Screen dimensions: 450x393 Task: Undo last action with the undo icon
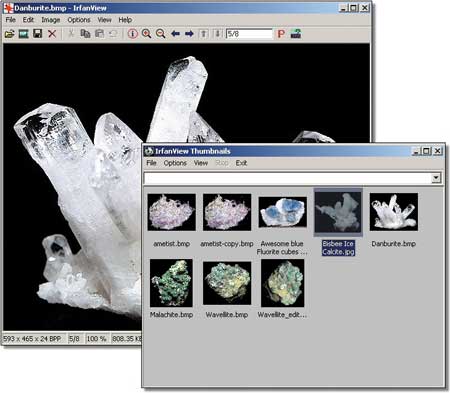[x=113, y=34]
